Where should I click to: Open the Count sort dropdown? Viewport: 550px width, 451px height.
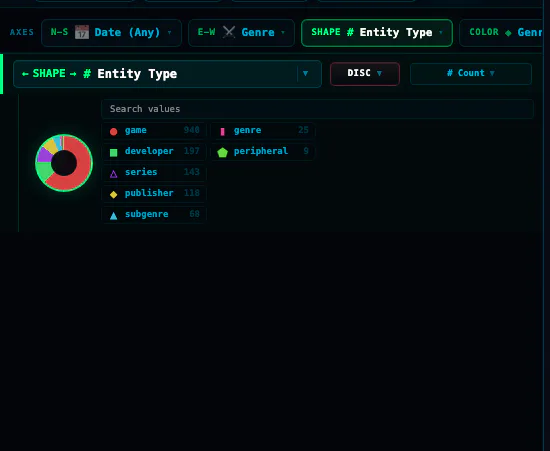click(471, 74)
